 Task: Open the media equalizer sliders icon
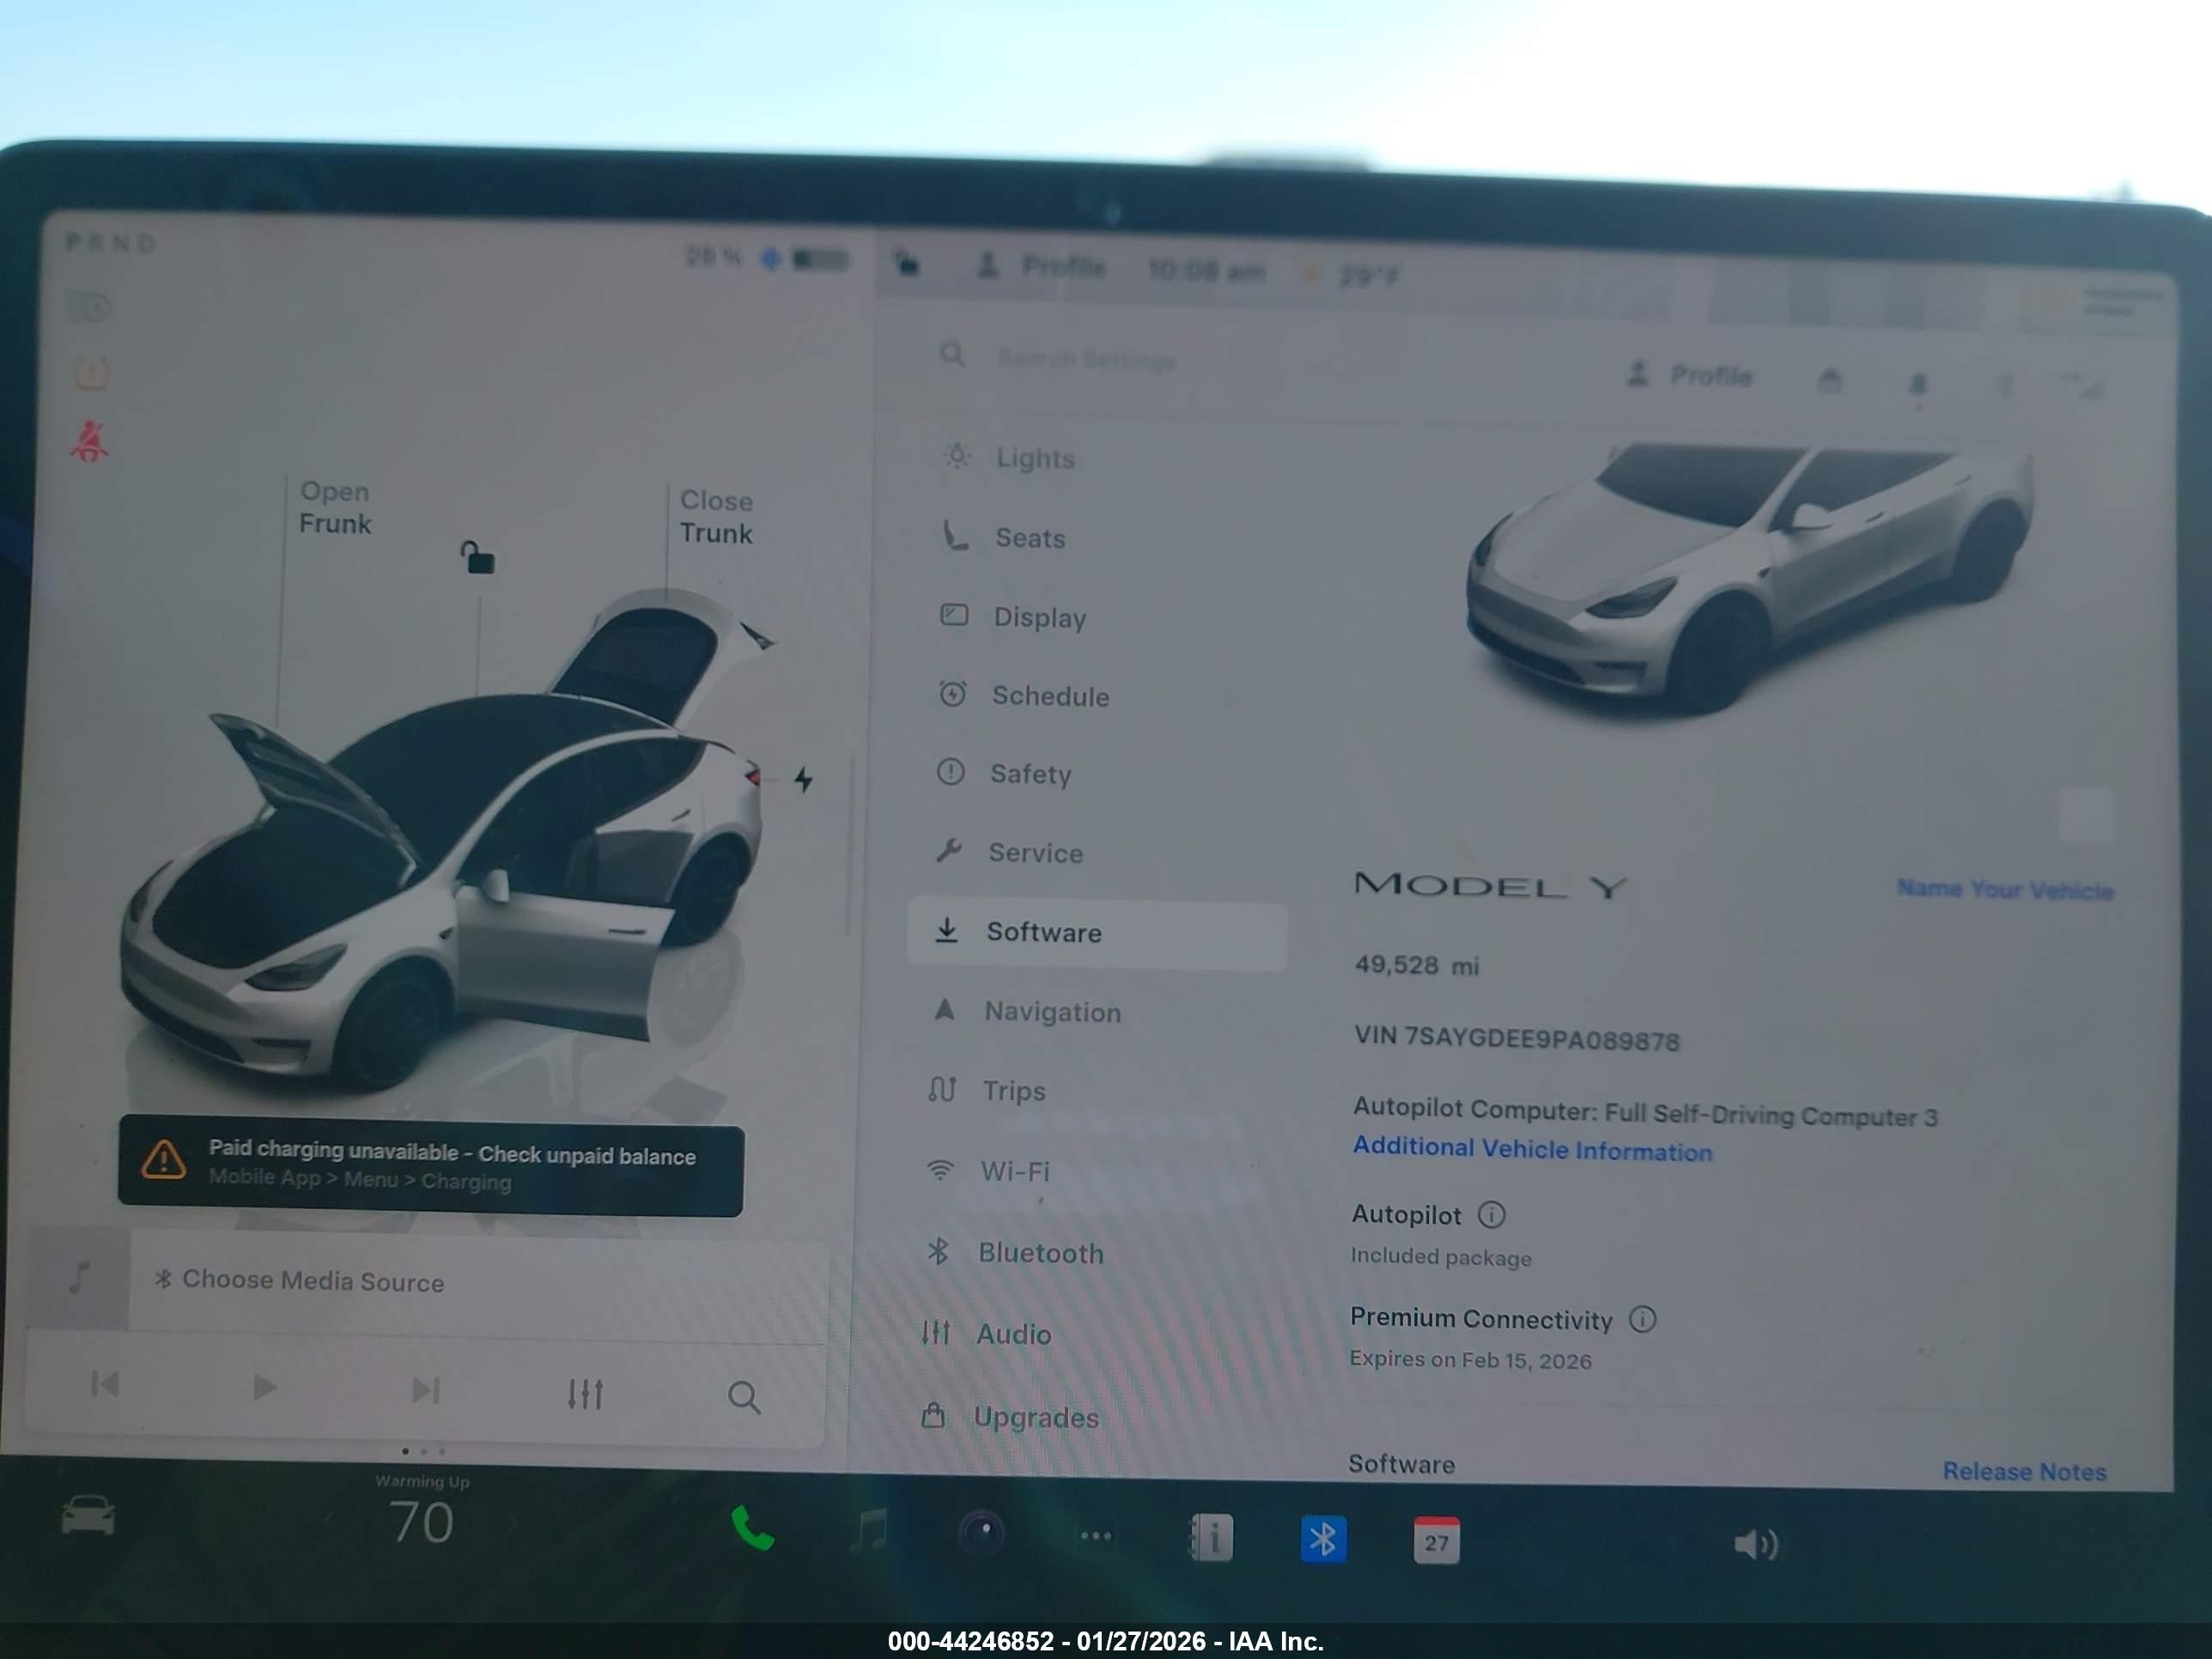pos(585,1394)
